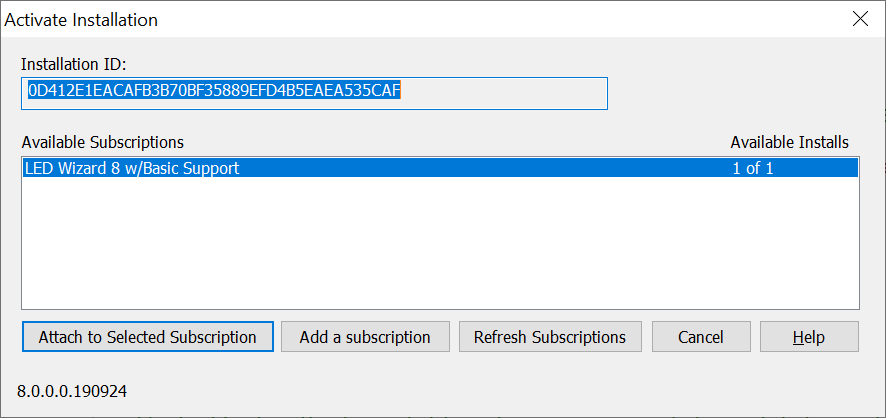Viewport: 886px width, 418px height.
Task: Refresh Subscriptions list with its button
Action: pos(549,337)
